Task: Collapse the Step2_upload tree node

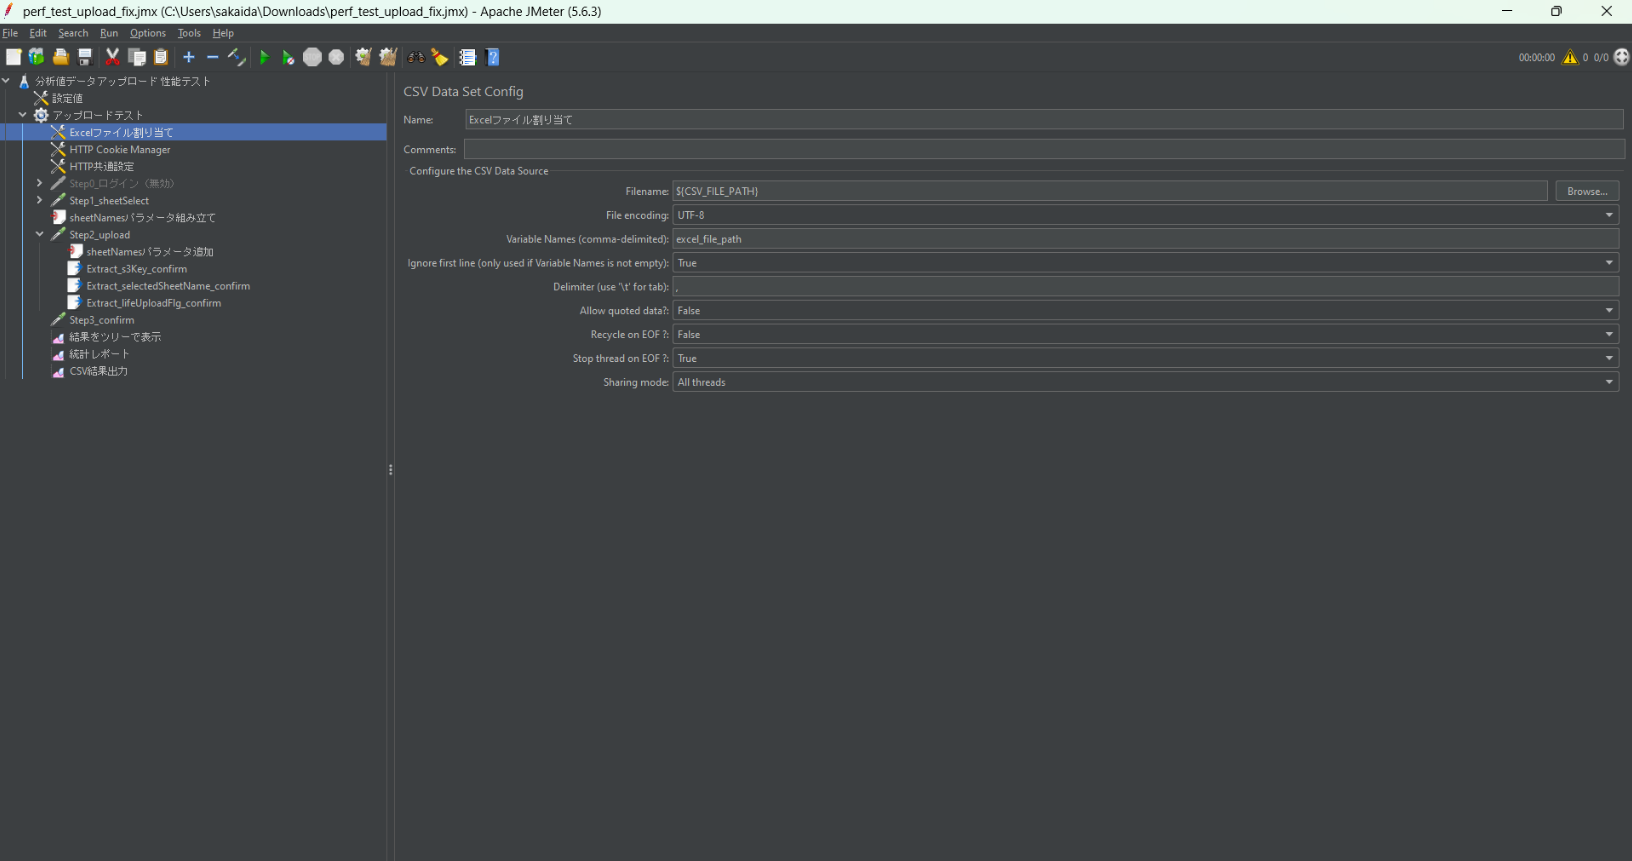Action: [39, 235]
